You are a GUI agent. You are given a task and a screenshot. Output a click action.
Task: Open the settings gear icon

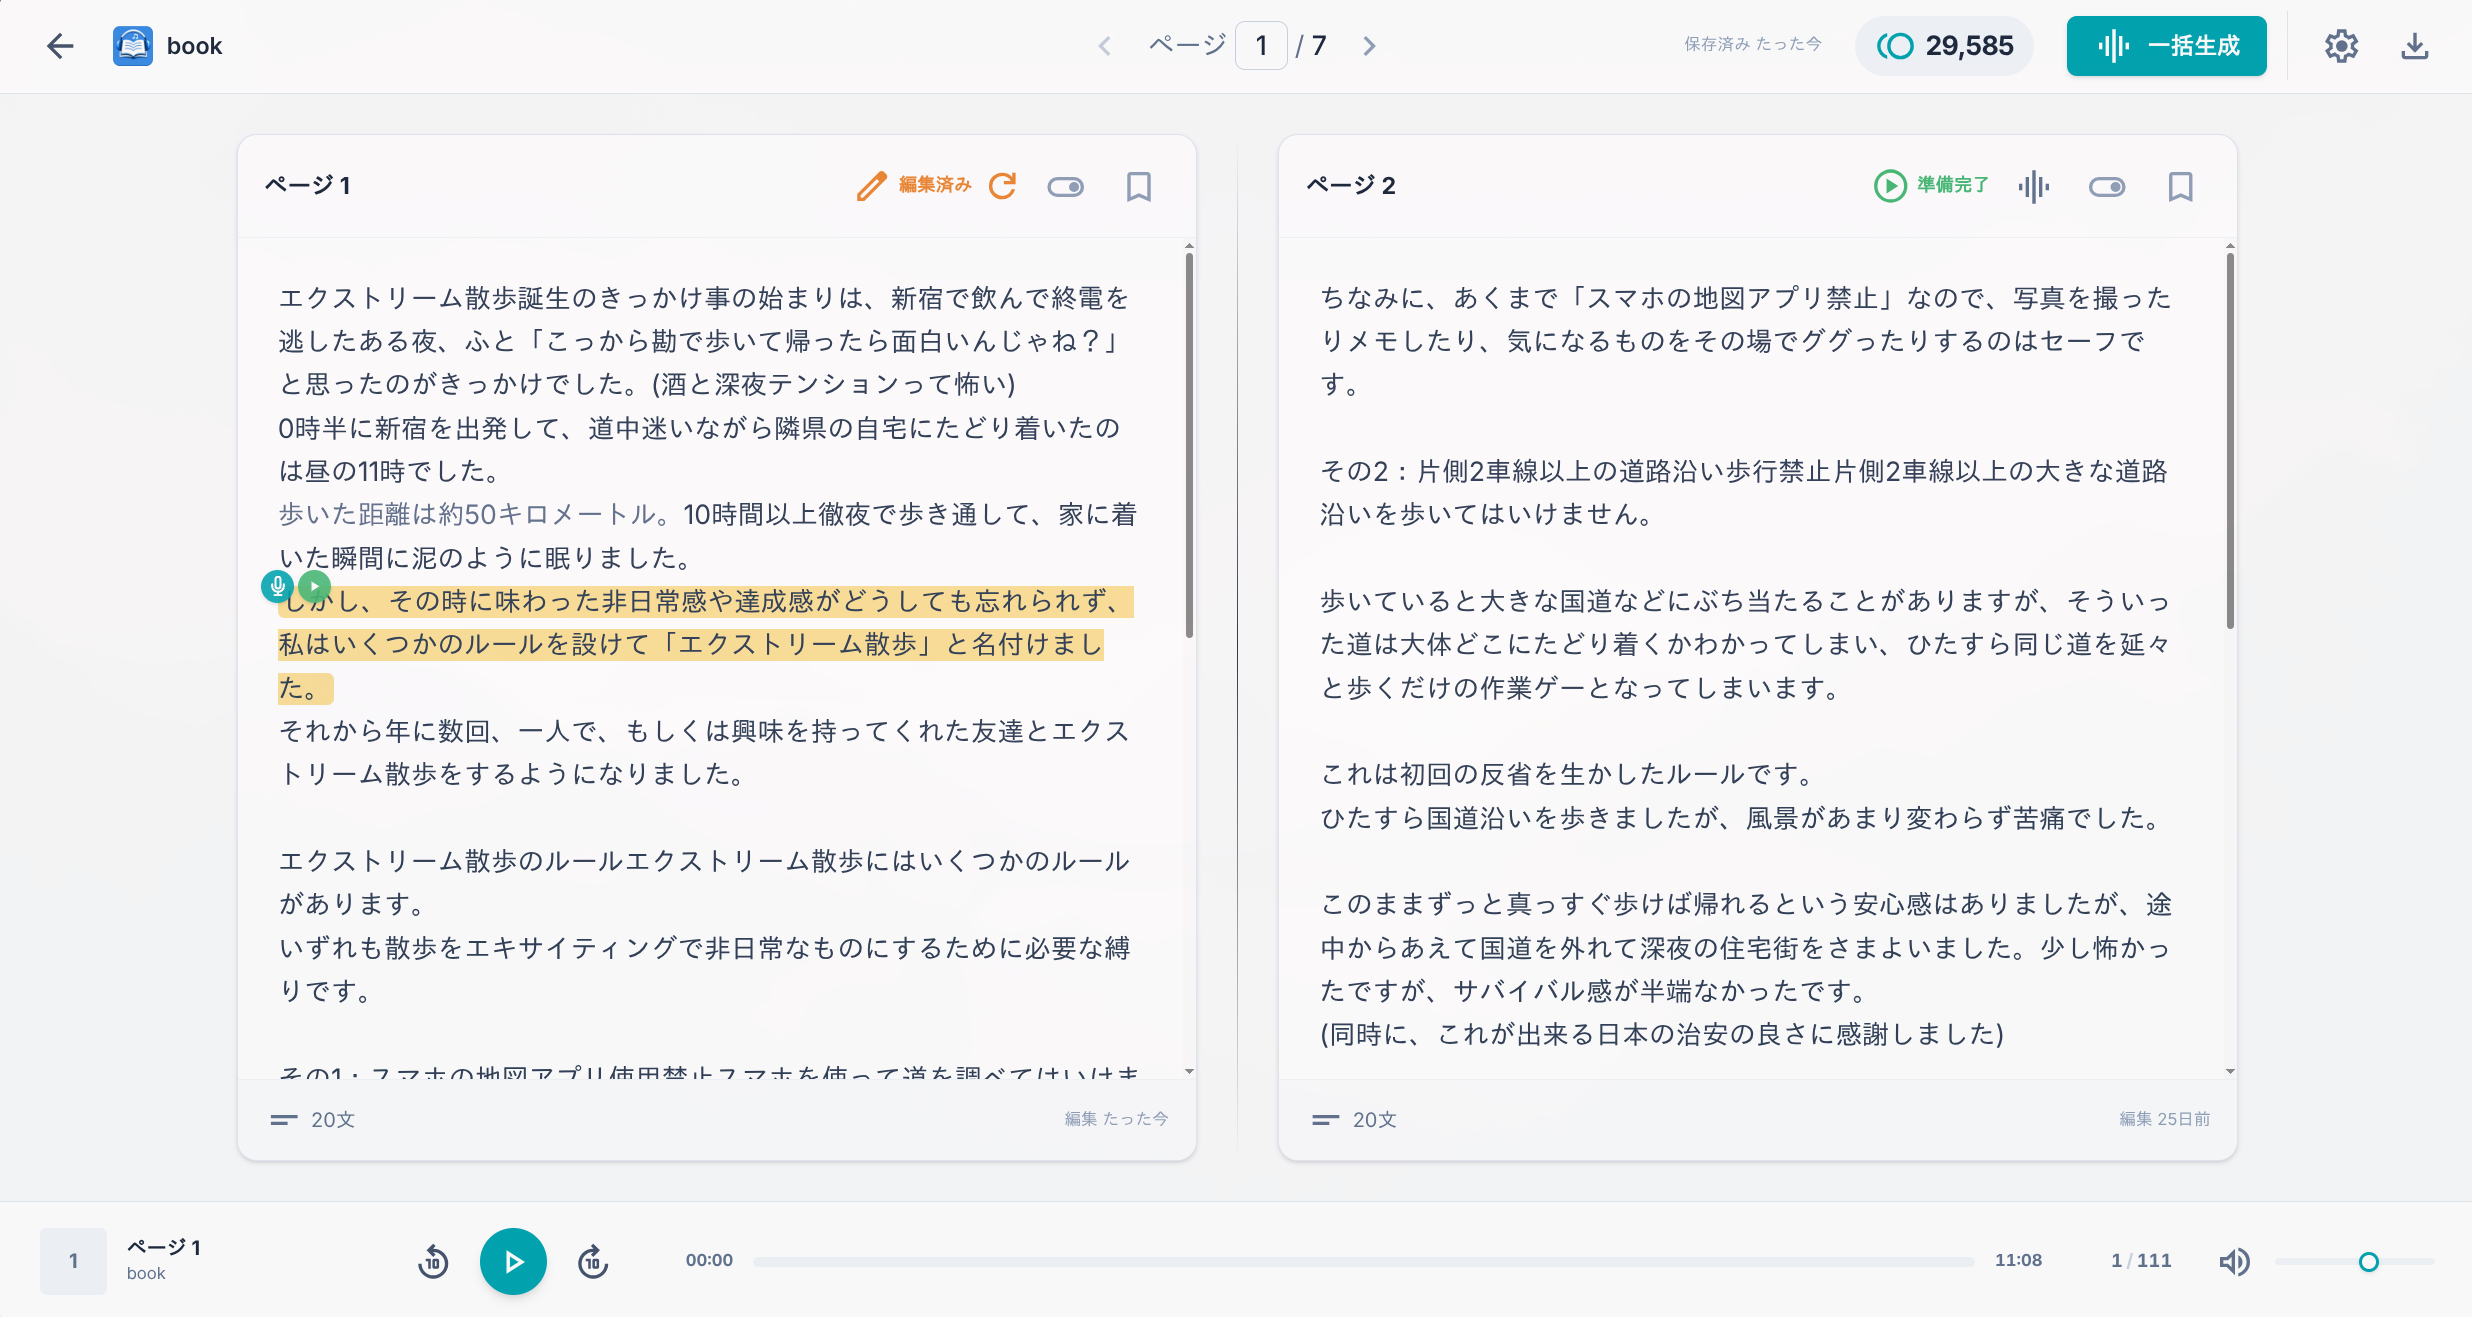coord(2341,46)
